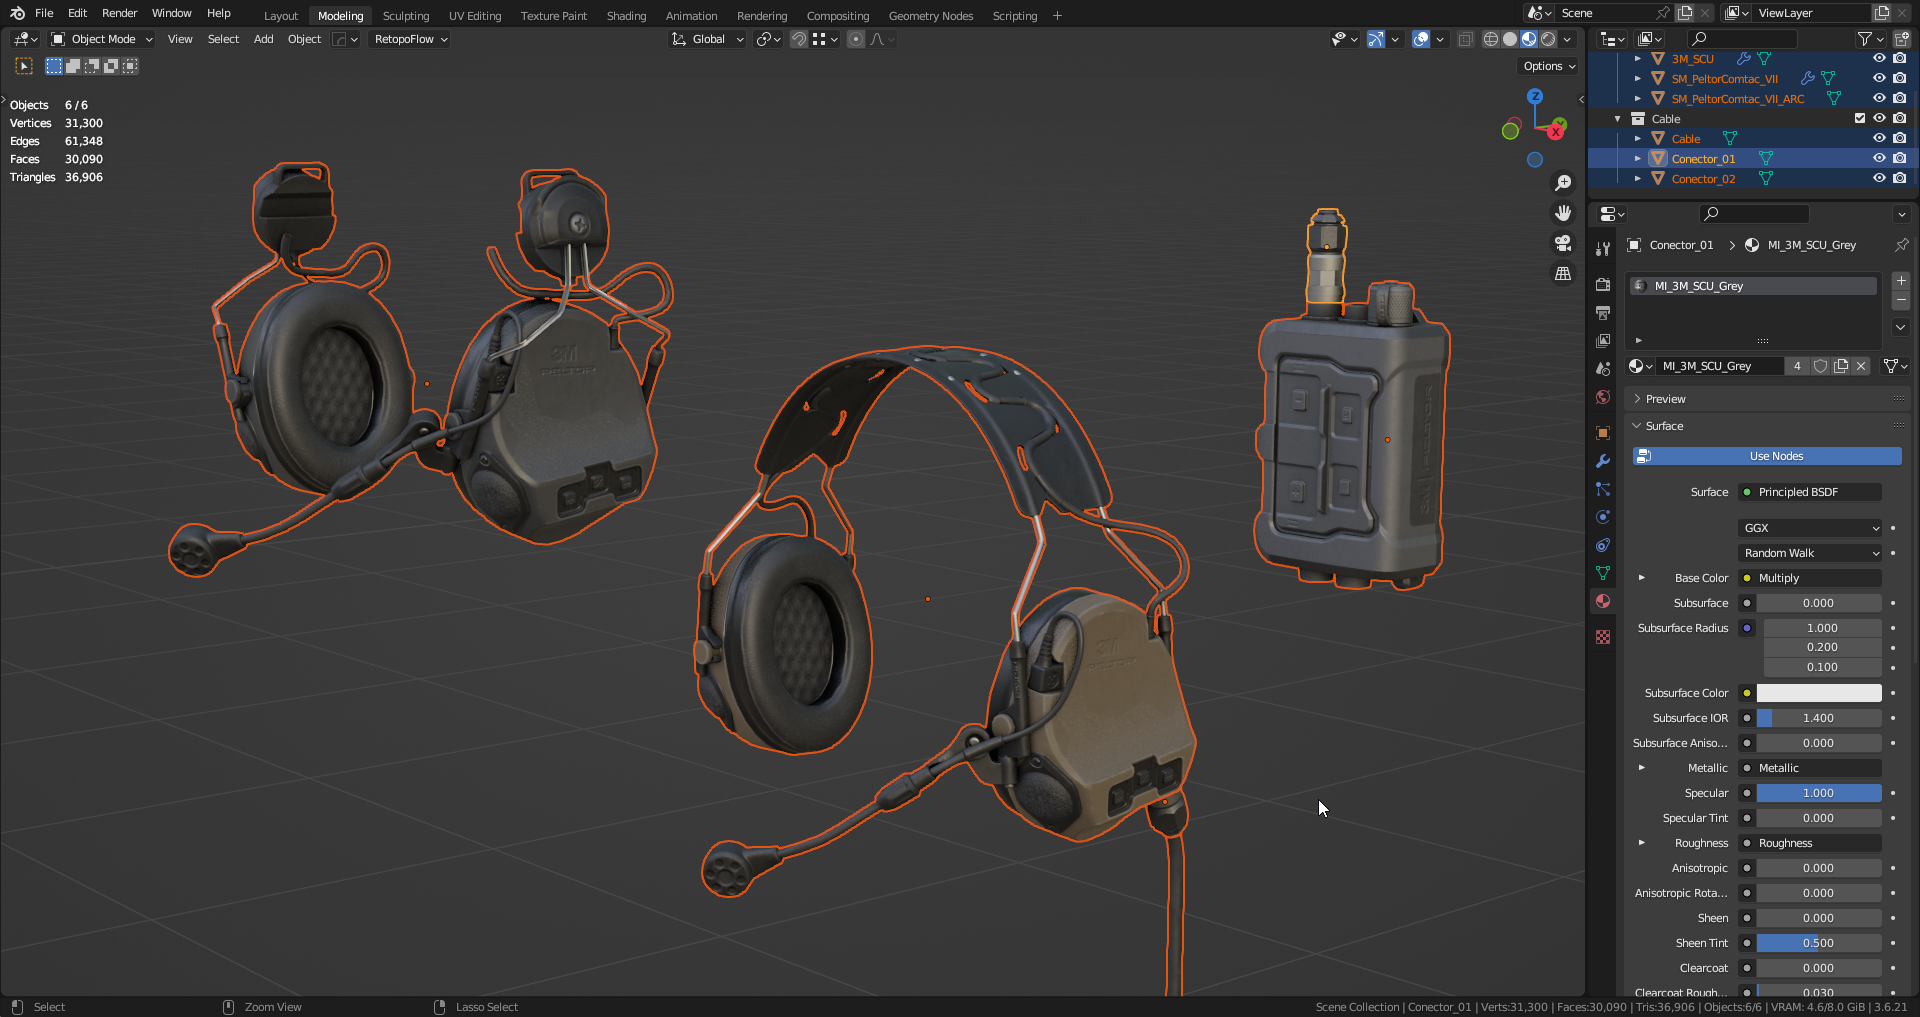Viewport: 1920px width, 1017px height.
Task: Switch to orthographic grid view icon
Action: pos(1563,273)
